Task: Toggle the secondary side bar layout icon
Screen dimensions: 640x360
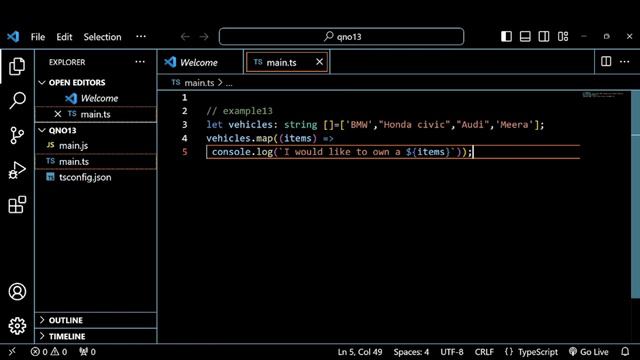Action: tap(544, 36)
